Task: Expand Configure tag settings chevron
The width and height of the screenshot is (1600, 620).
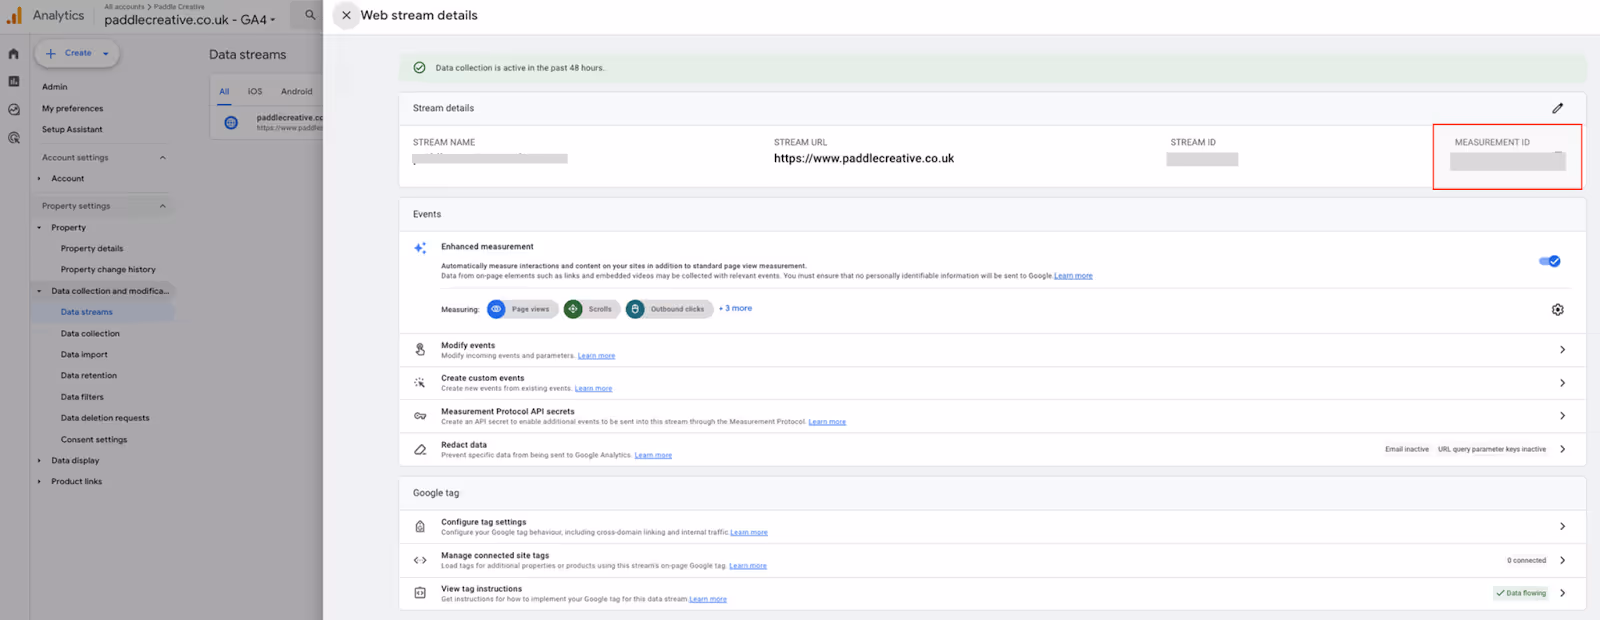Action: [1562, 527]
